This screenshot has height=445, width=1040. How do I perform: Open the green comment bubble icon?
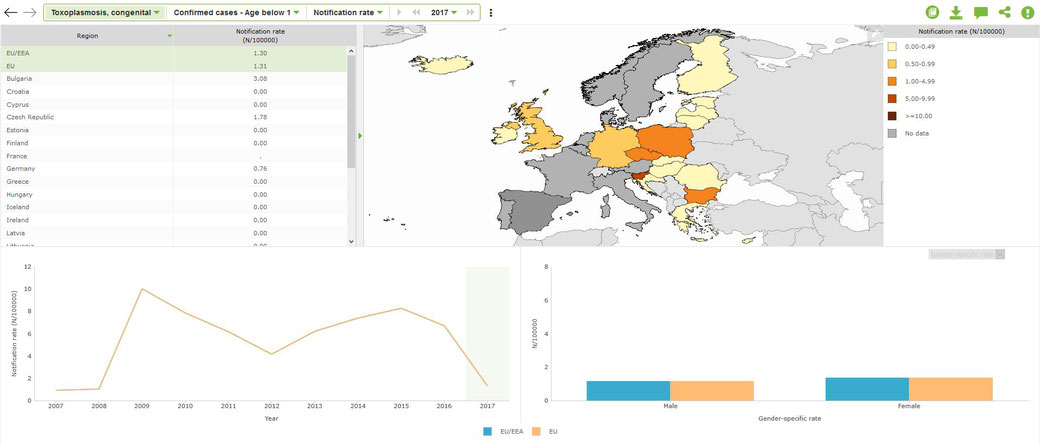click(980, 13)
